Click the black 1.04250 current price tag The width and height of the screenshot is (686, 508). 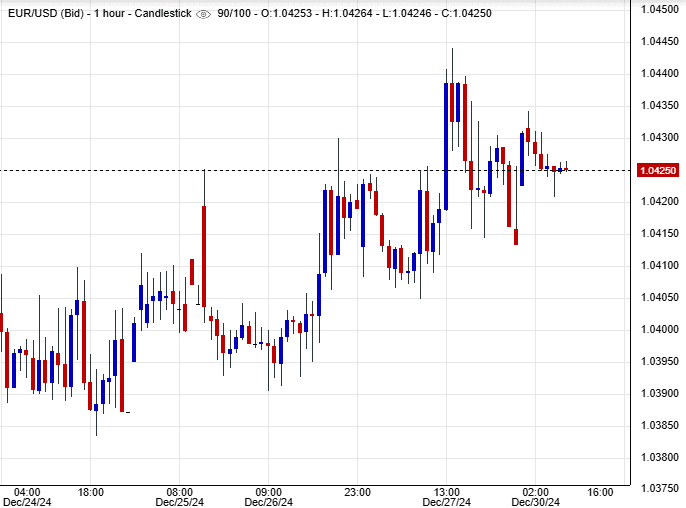659,170
